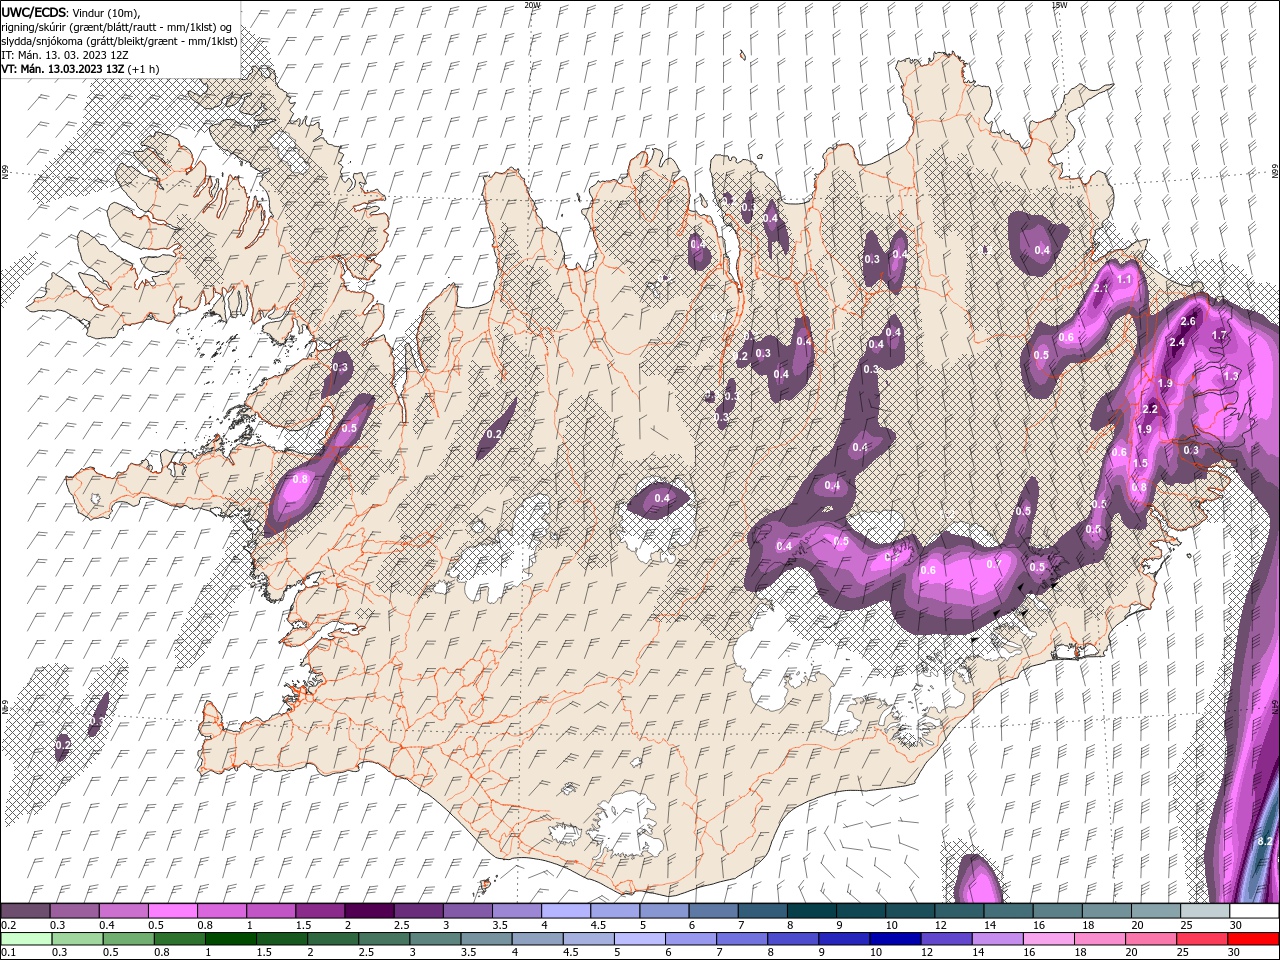Viewport: 1280px width, 960px height.
Task: Click the rigning/skúrir legend description line
Action: click(117, 26)
